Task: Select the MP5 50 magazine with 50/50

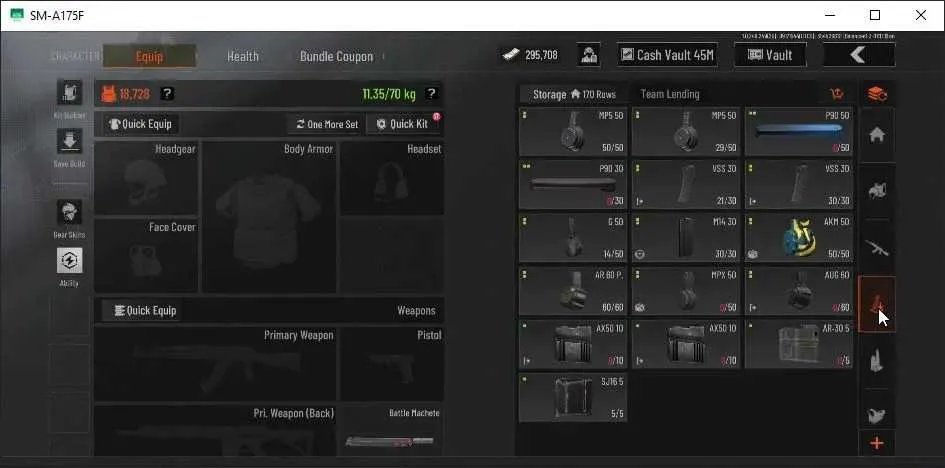Action: click(x=573, y=132)
